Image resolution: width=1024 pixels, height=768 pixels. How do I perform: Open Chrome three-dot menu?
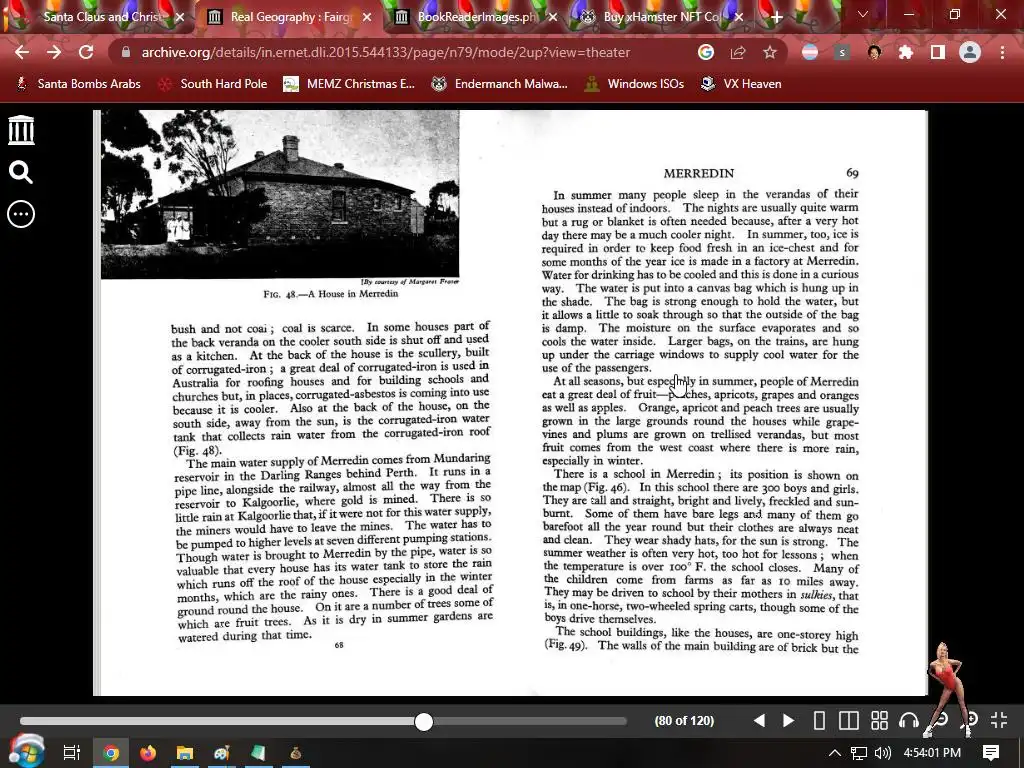1002,52
